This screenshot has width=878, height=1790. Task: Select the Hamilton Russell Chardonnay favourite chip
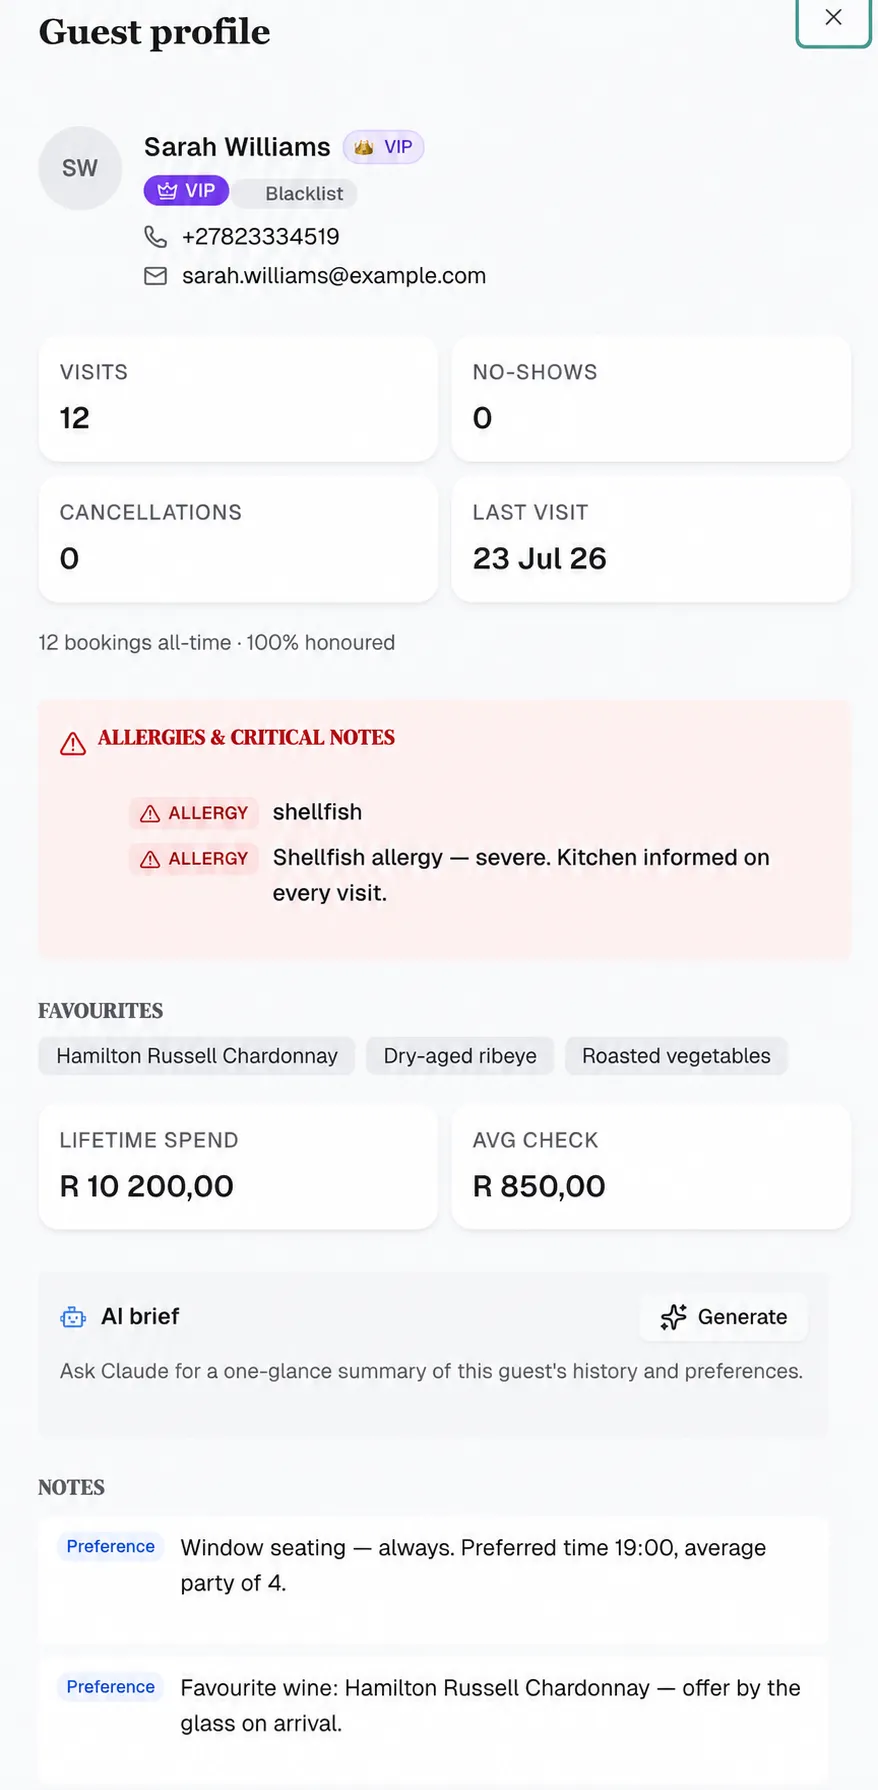(197, 1056)
